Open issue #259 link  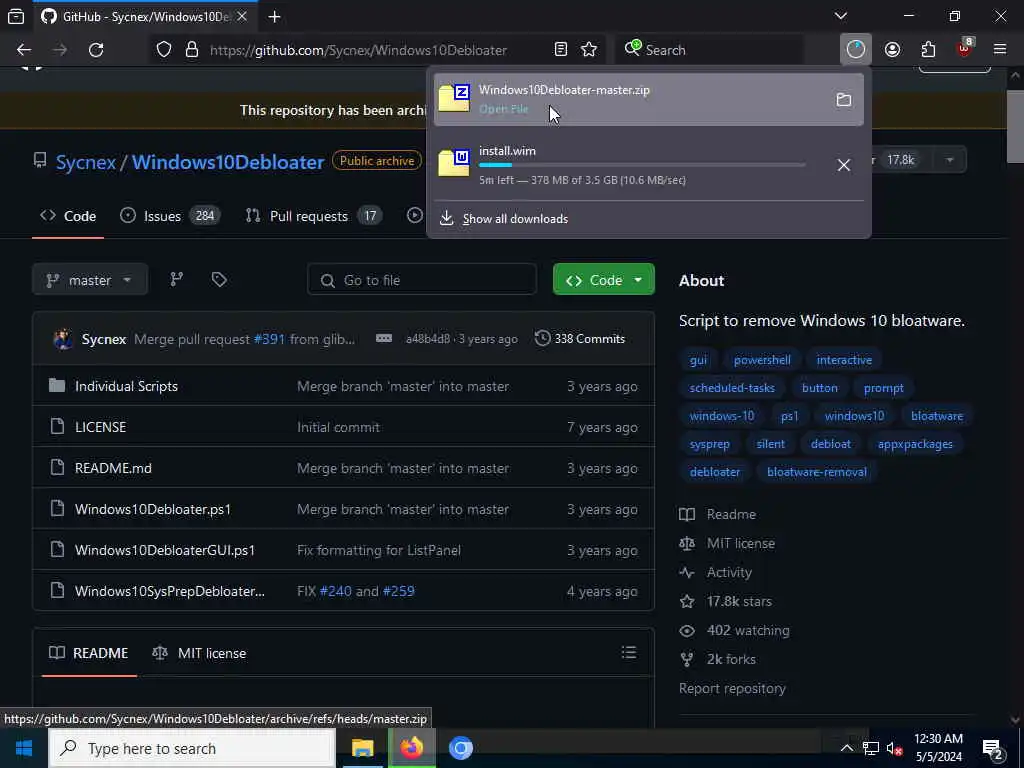398,591
